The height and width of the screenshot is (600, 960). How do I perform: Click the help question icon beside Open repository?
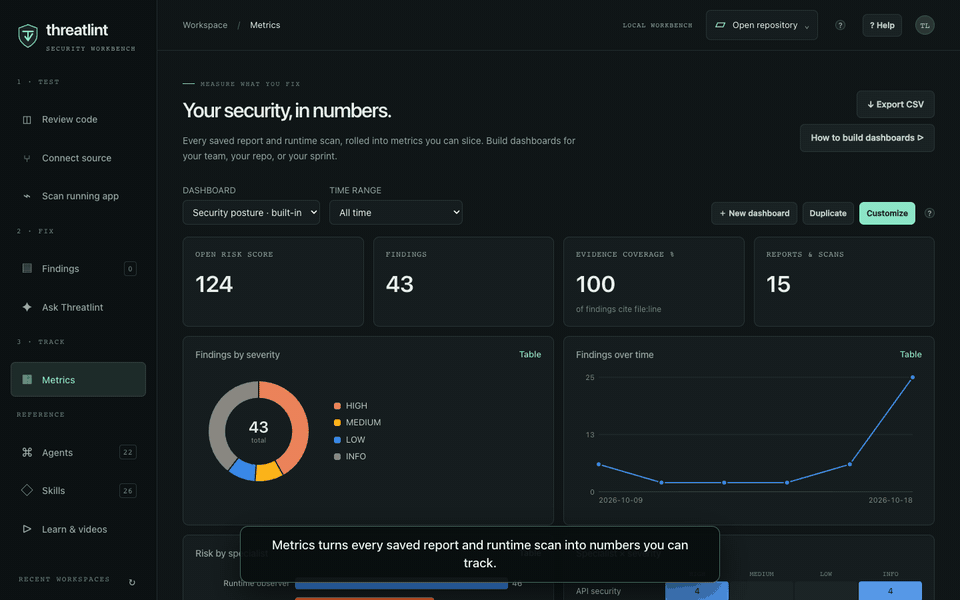point(840,25)
